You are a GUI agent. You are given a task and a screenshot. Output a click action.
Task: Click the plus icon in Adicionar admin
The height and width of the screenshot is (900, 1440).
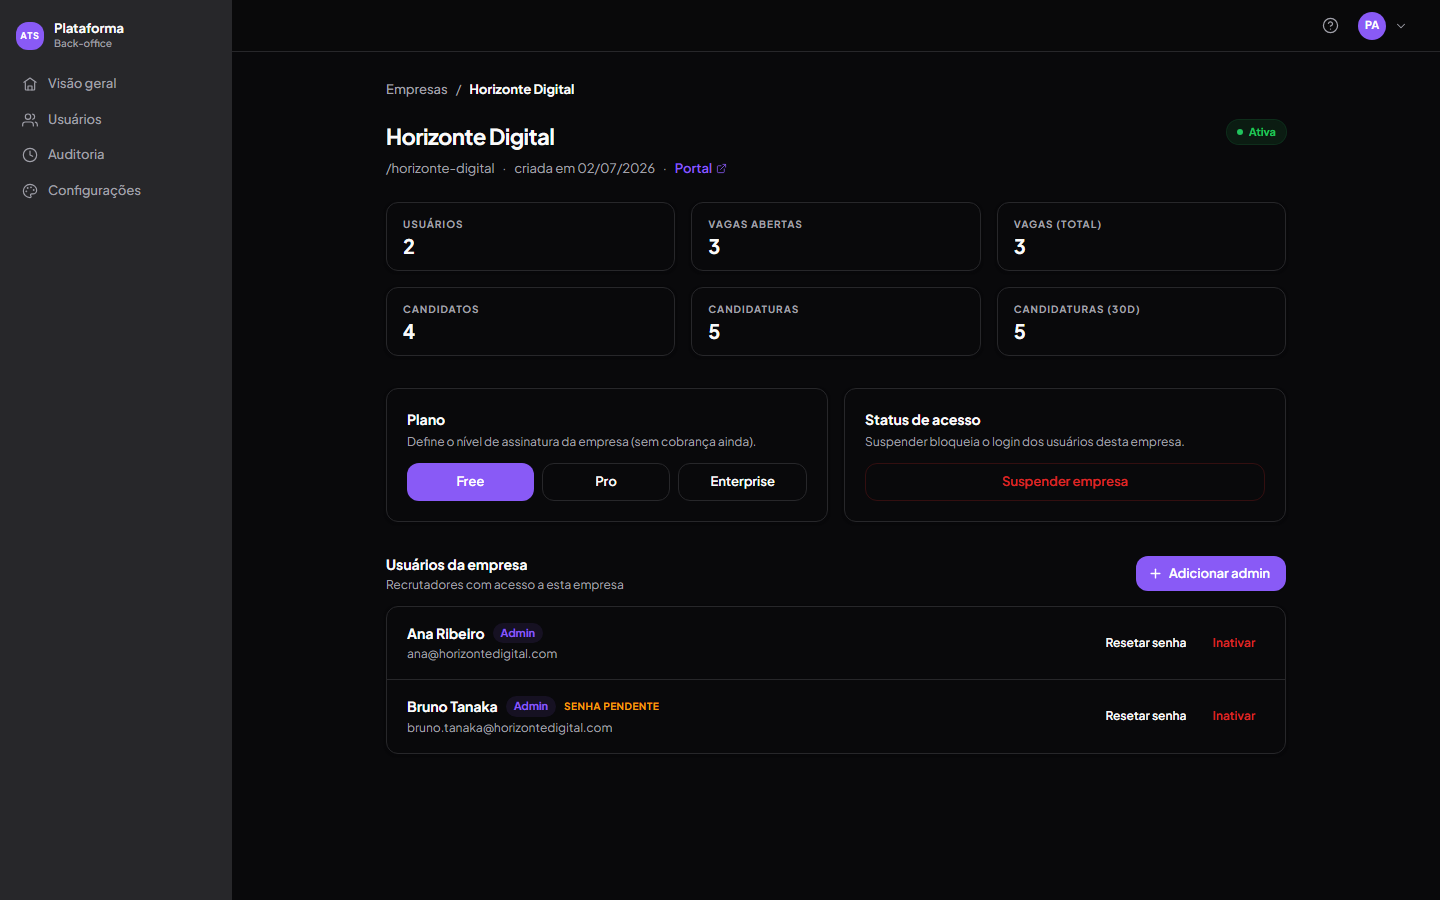pyautogui.click(x=1155, y=574)
